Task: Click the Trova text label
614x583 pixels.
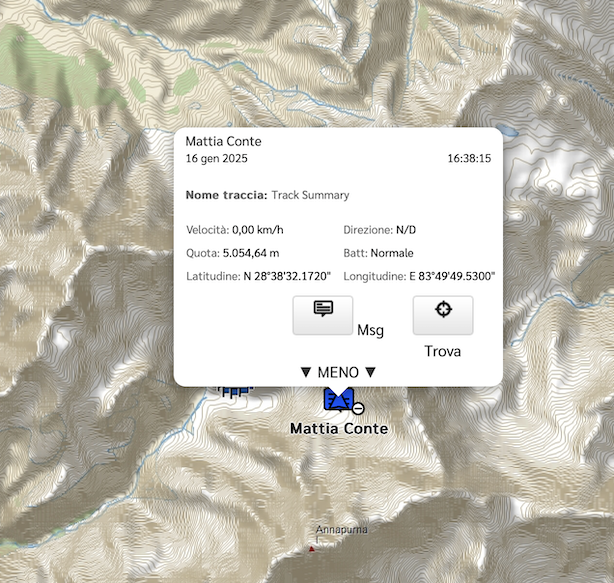Action: click(x=442, y=351)
